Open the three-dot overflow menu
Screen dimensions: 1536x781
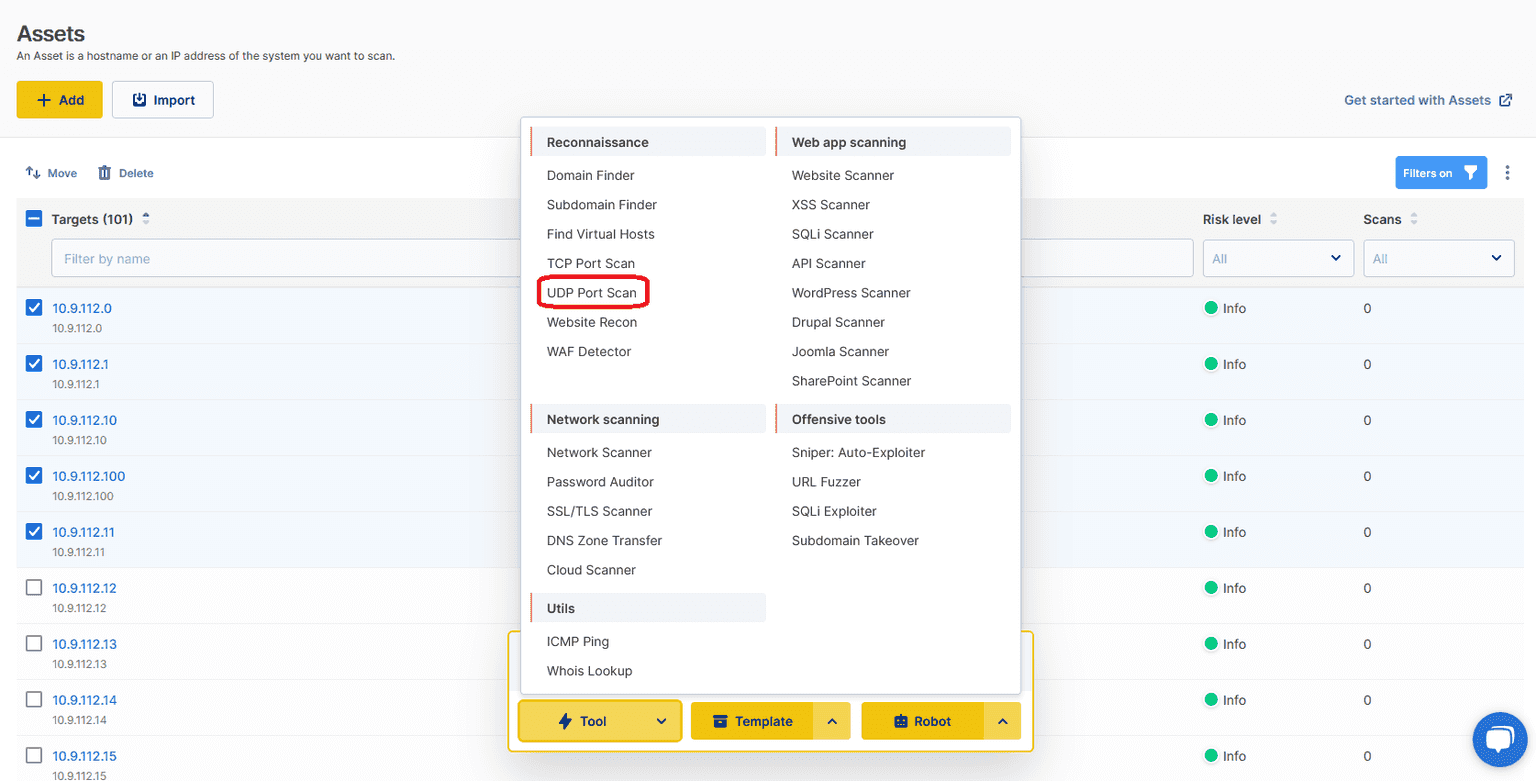(x=1507, y=172)
